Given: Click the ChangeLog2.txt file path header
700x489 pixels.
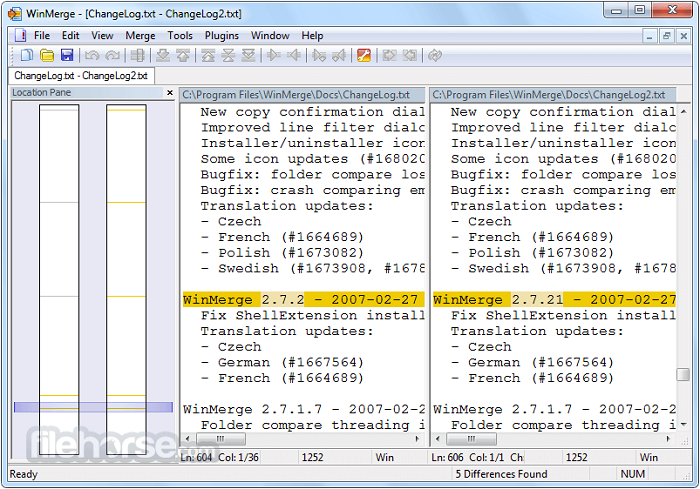Looking at the screenshot, I should pyautogui.click(x=554, y=94).
